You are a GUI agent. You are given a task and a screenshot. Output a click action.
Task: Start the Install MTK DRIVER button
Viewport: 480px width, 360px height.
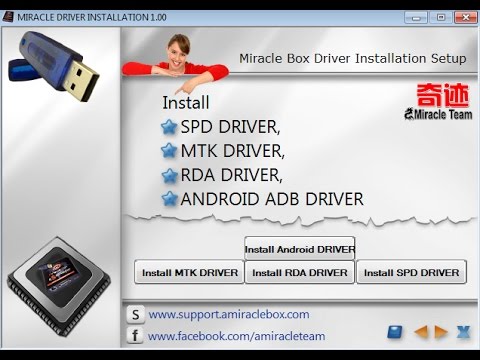(x=189, y=272)
